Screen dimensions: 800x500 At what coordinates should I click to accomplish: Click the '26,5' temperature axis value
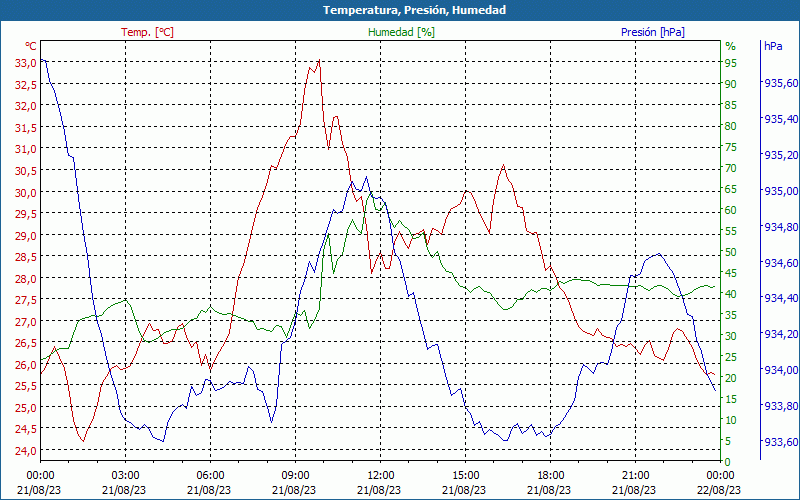(26, 343)
